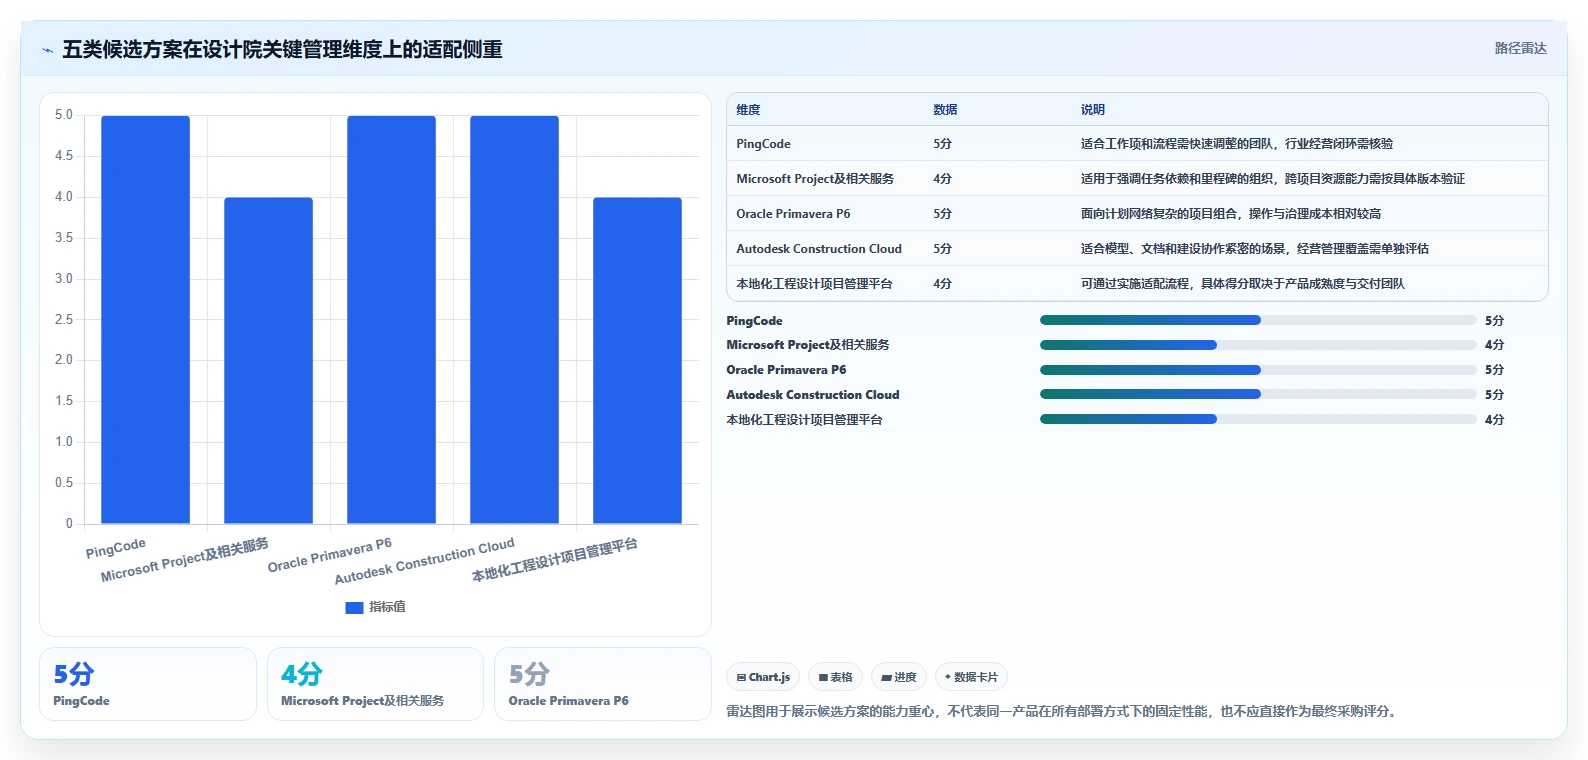Select Autodesk Construction Cloud table cell
Screen dimensions: 1588x760
pos(819,249)
